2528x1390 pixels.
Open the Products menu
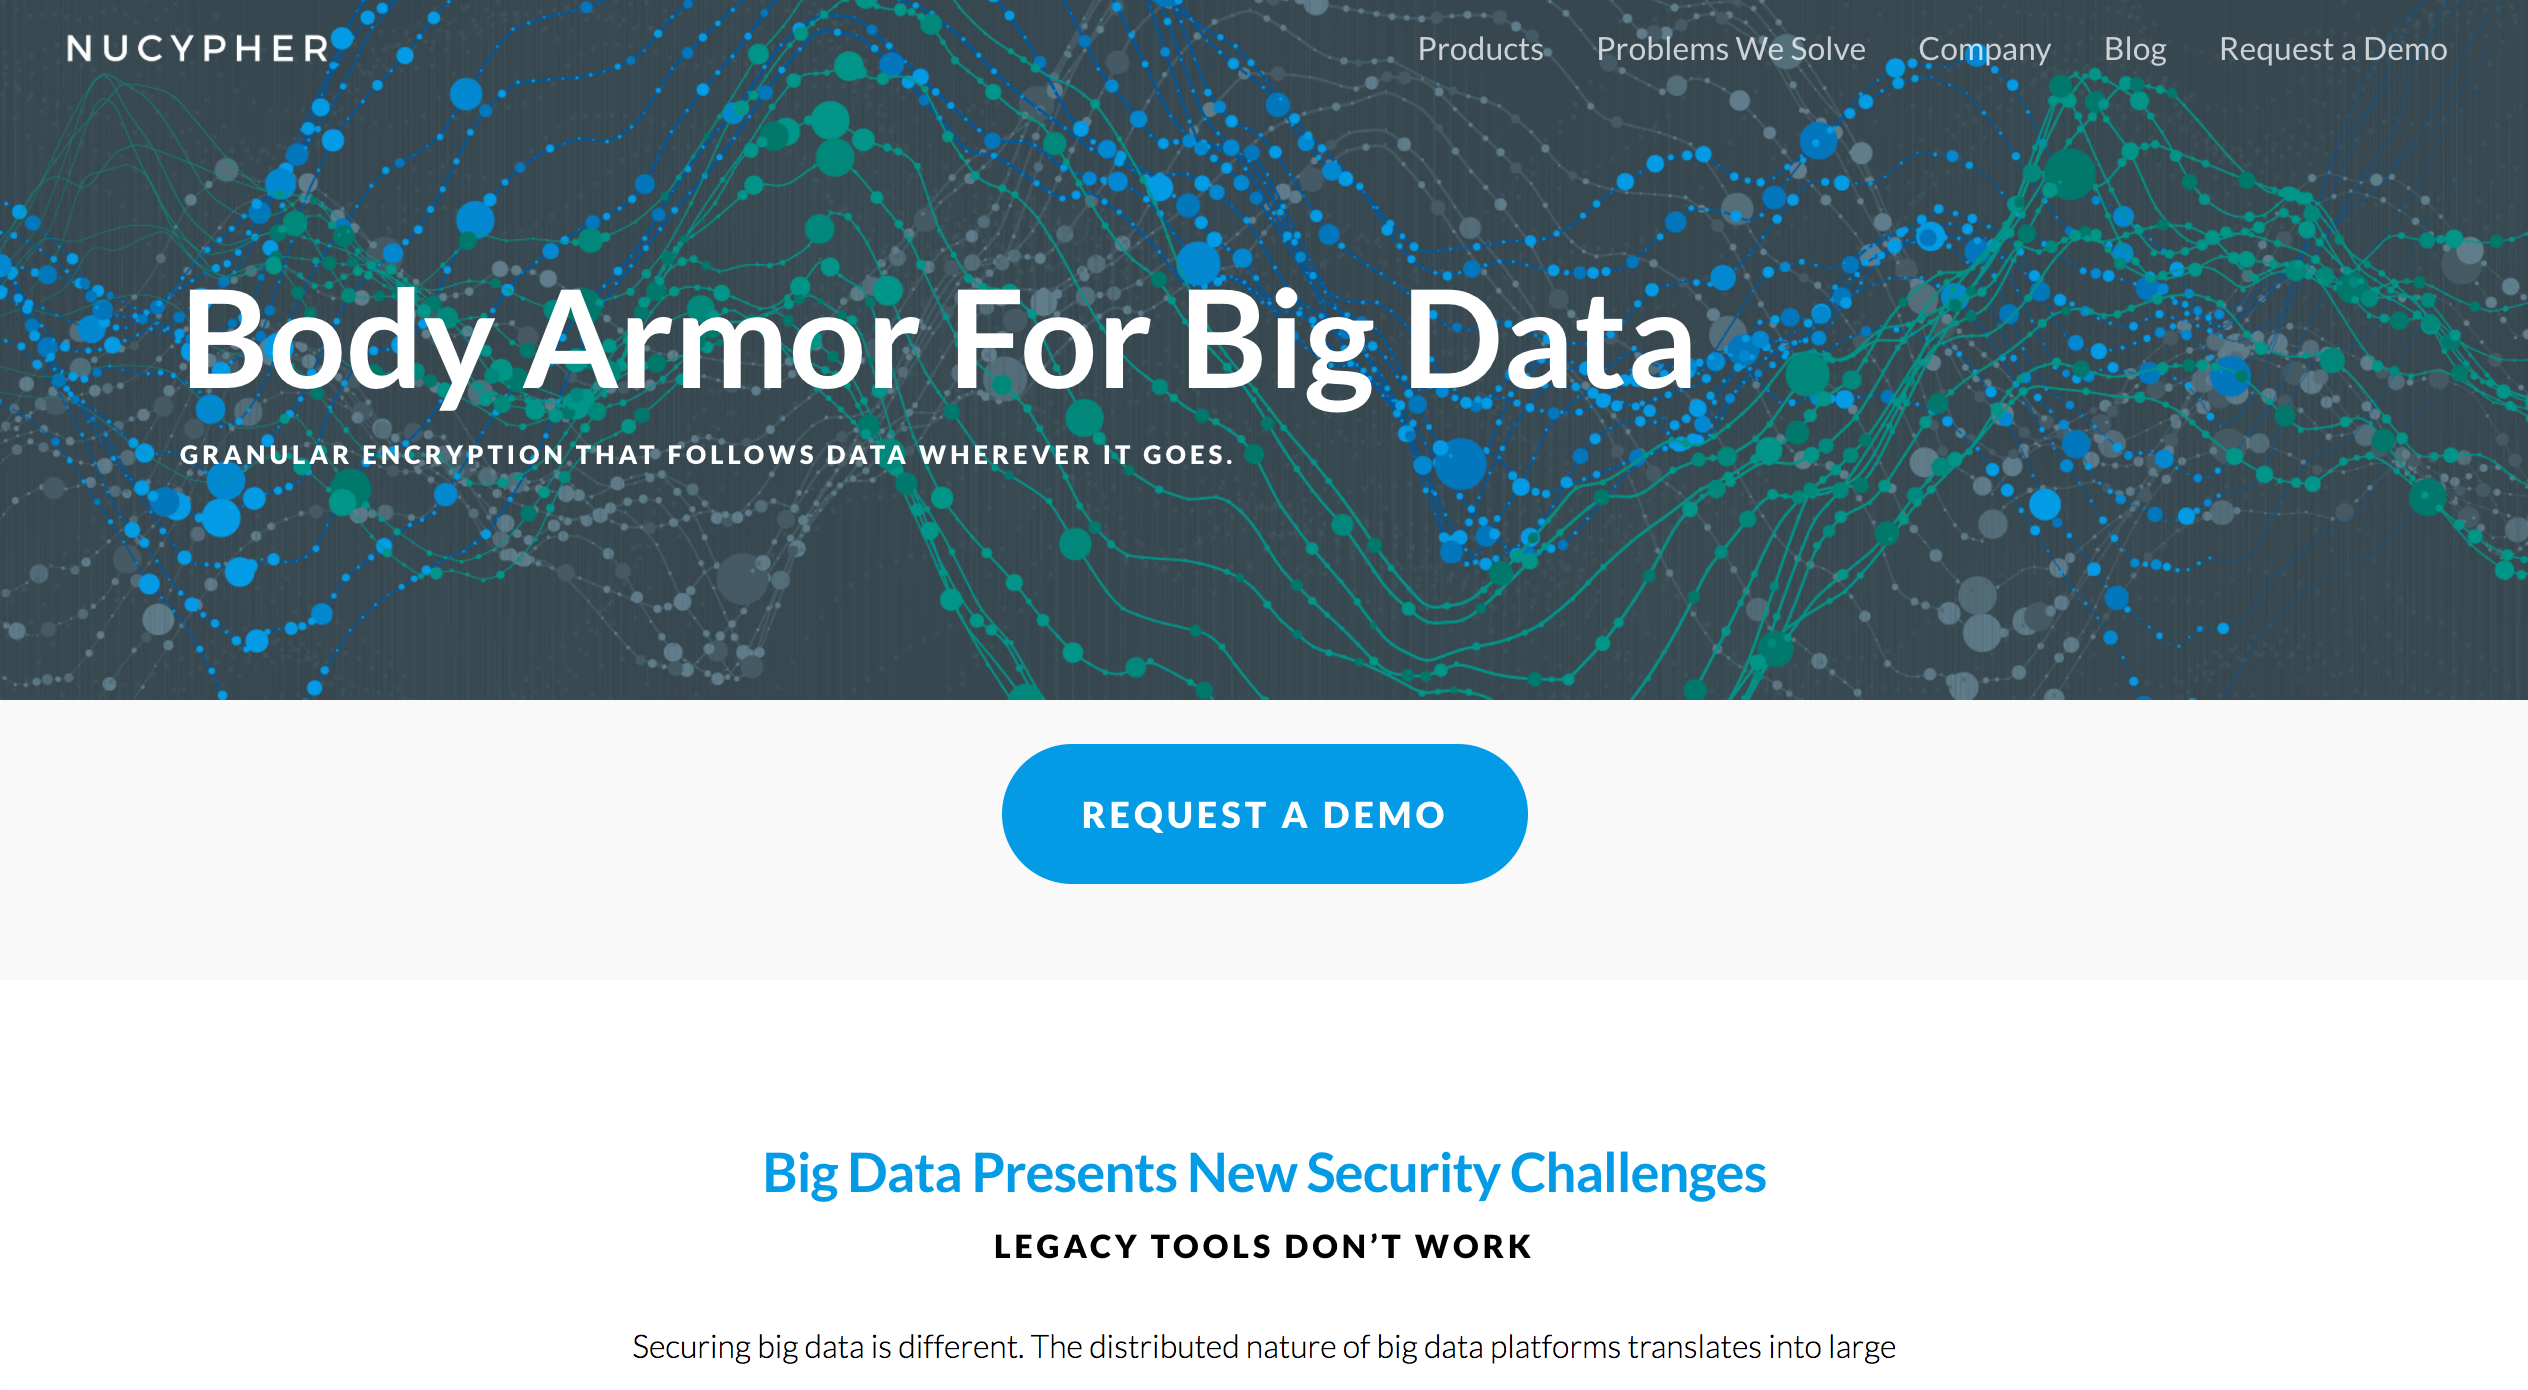[x=1482, y=46]
